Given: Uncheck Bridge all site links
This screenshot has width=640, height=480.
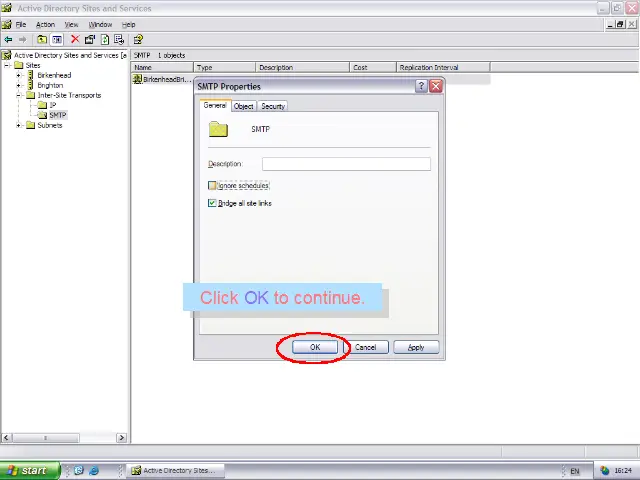Looking at the screenshot, I should [x=212, y=203].
